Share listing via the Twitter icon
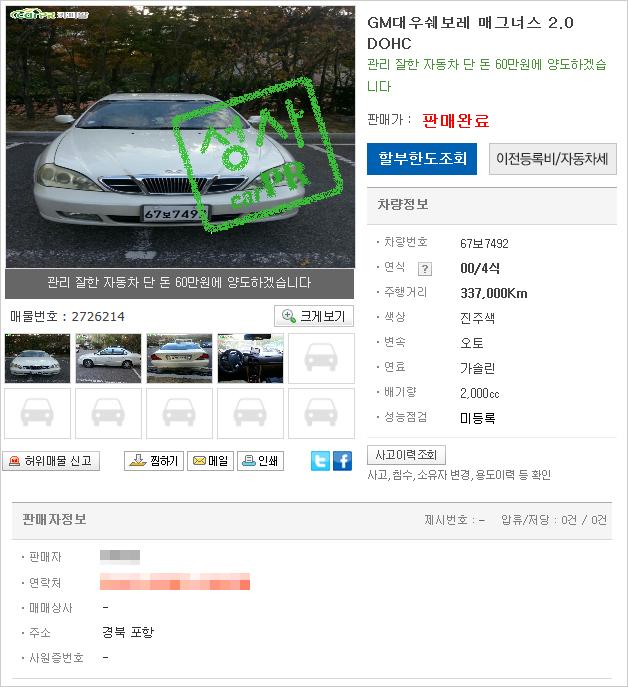The image size is (628, 687). [x=320, y=461]
